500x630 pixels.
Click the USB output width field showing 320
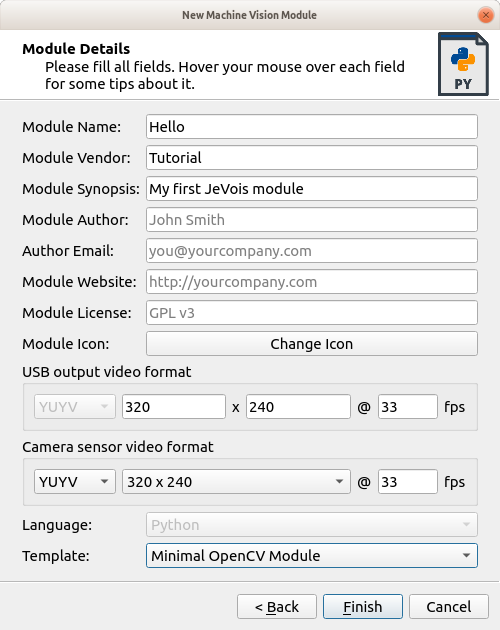174,407
